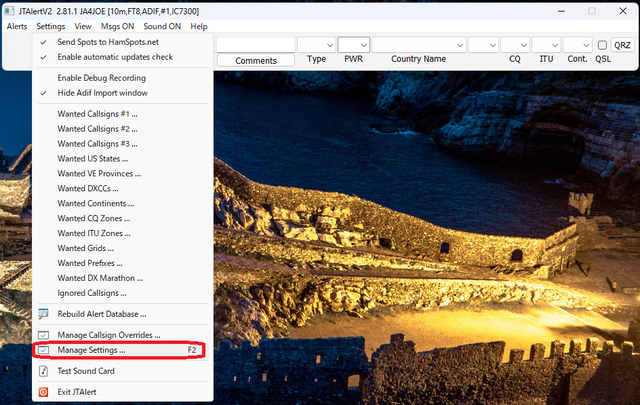Screen dimensions: 640x405
Task: Click the QRZ lookup button
Action: coord(622,45)
